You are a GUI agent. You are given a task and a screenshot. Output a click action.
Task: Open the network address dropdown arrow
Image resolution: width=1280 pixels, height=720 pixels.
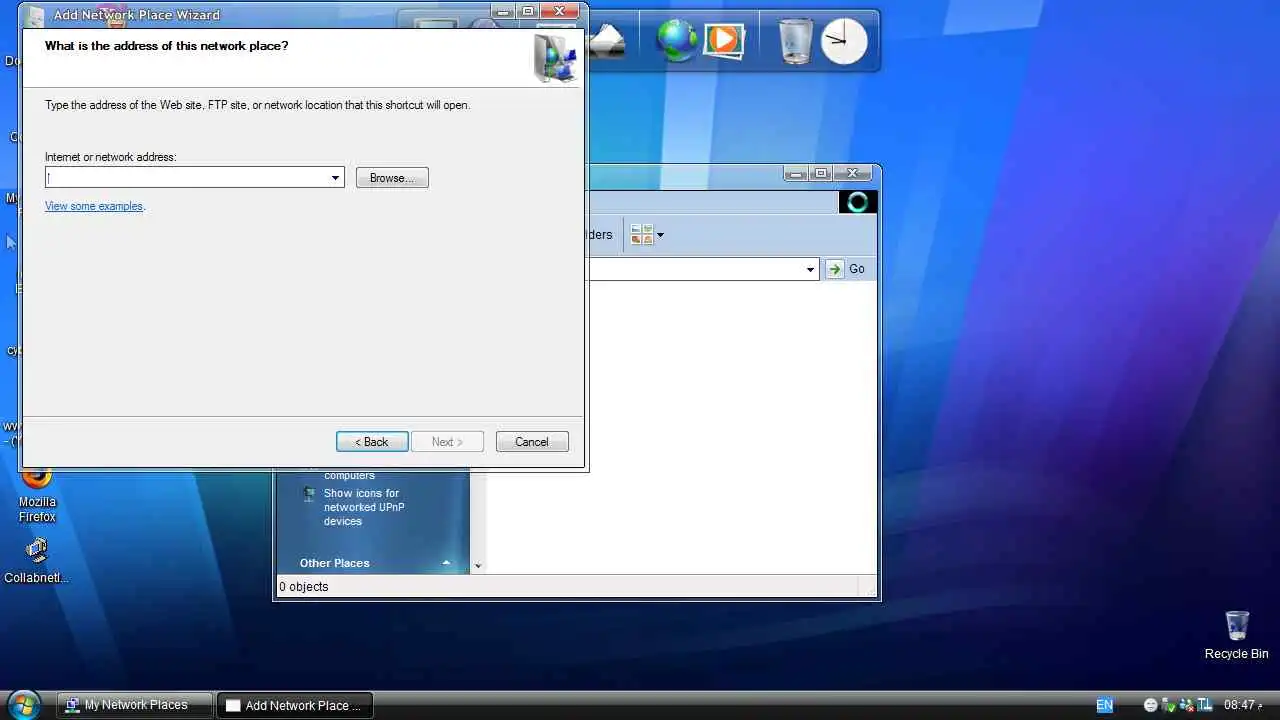335,177
